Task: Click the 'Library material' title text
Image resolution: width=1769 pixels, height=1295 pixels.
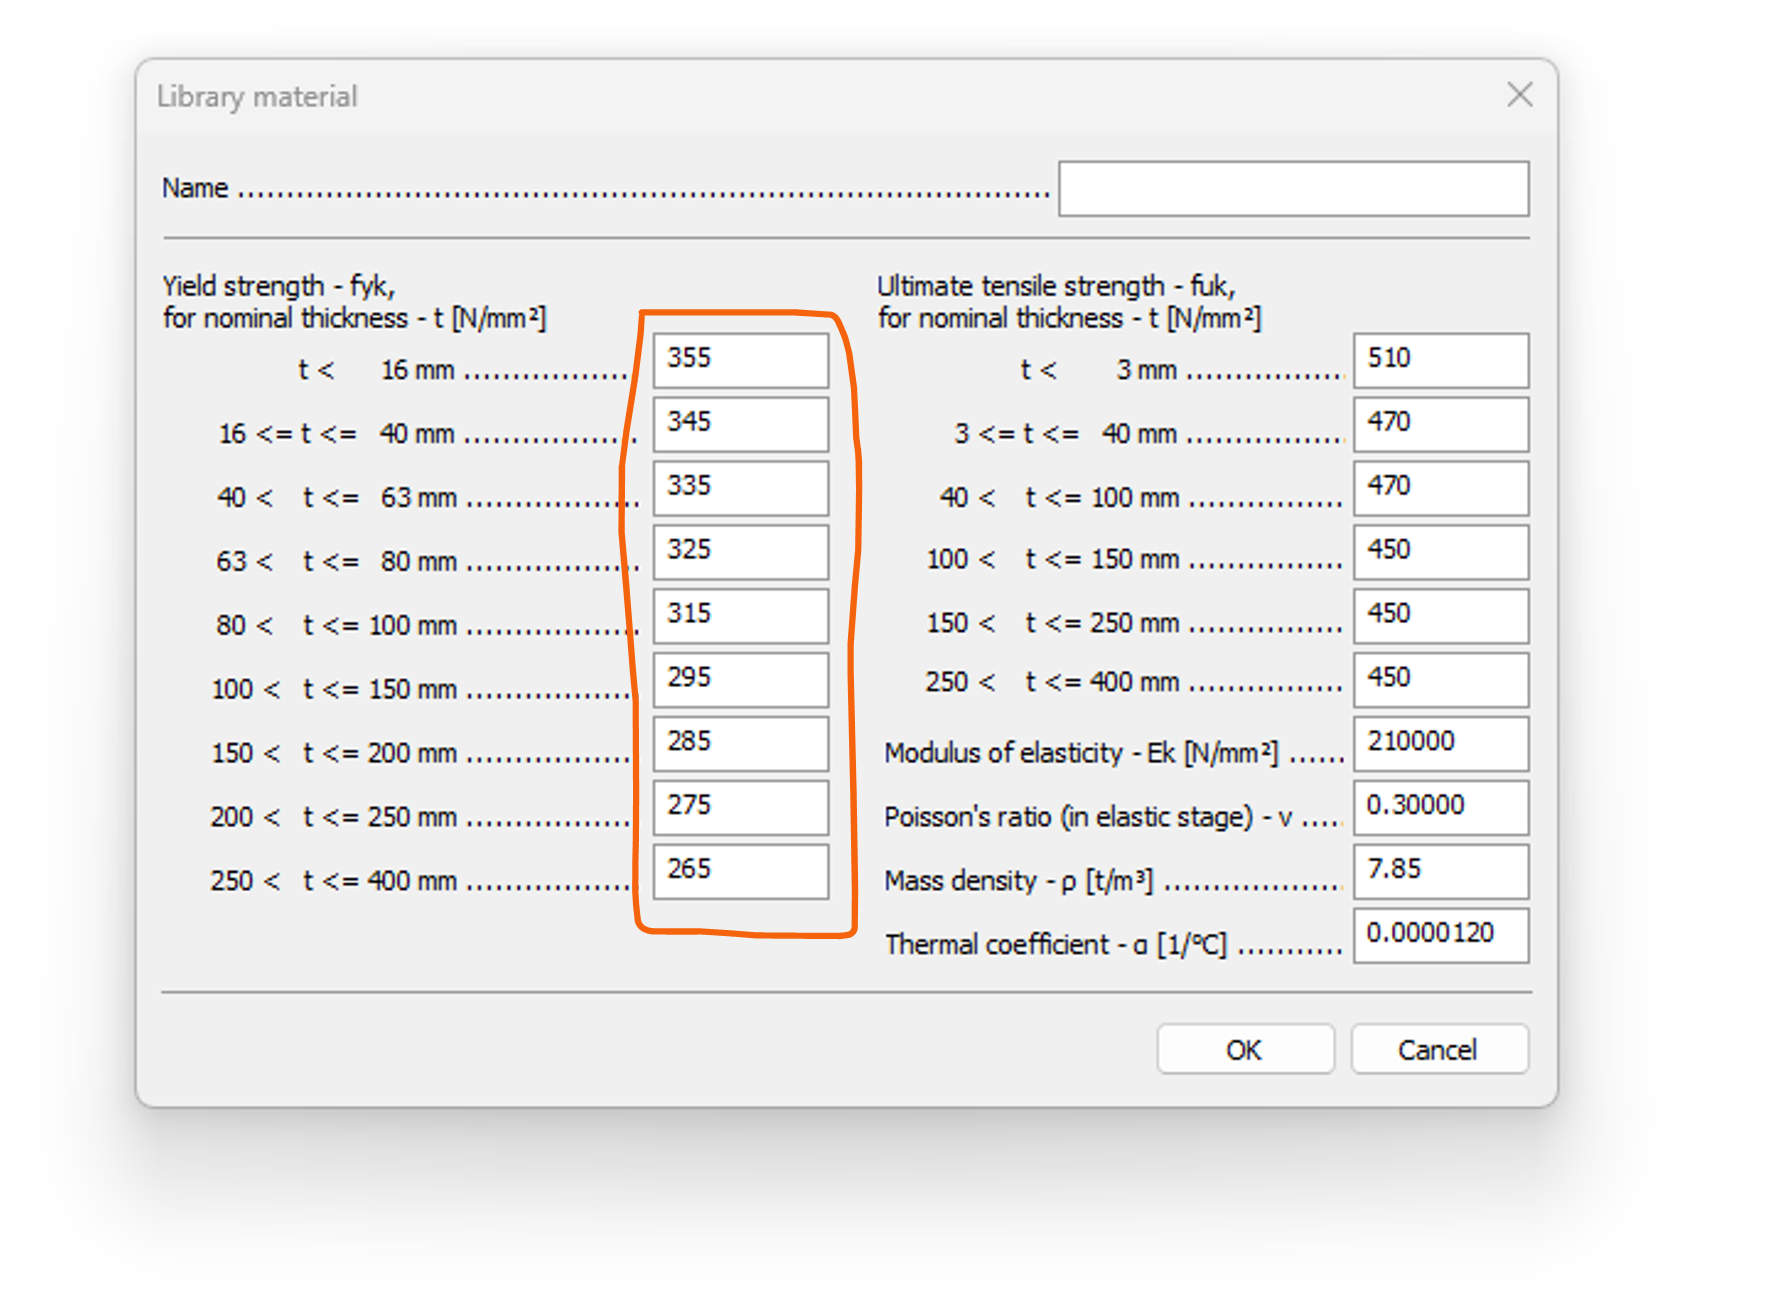Action: [x=257, y=96]
